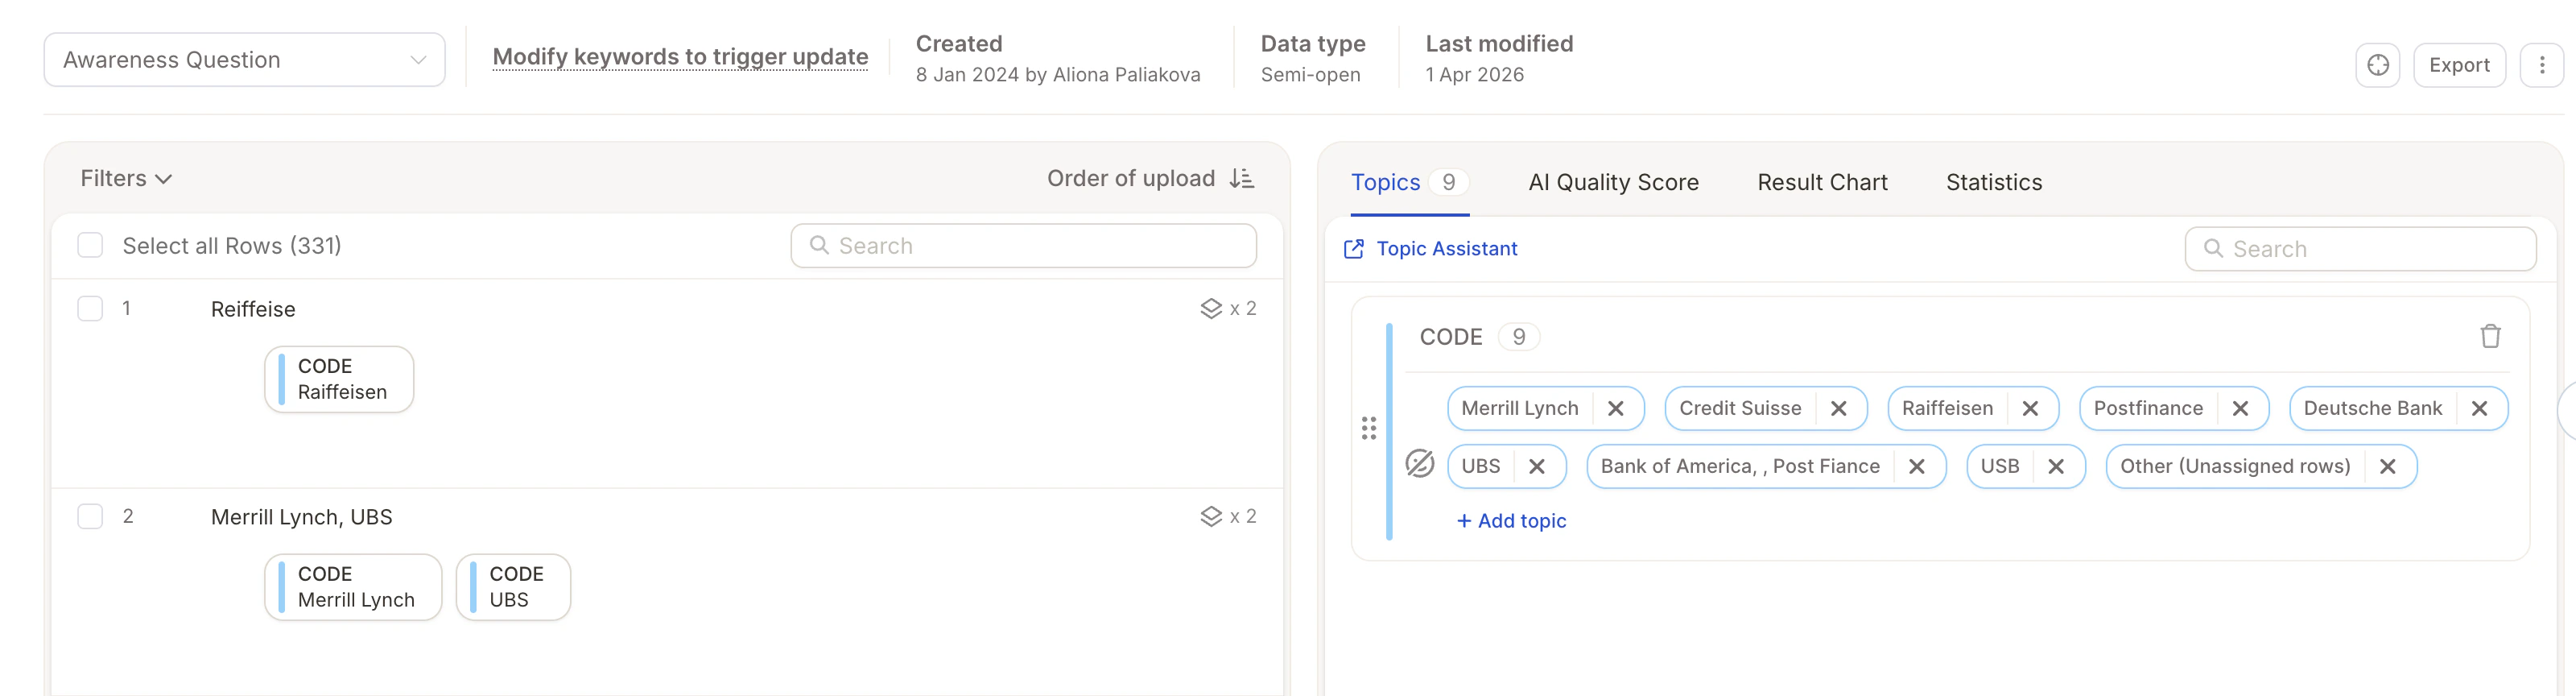Switch to the Topics tab
The width and height of the screenshot is (2576, 696).
pos(1409,182)
